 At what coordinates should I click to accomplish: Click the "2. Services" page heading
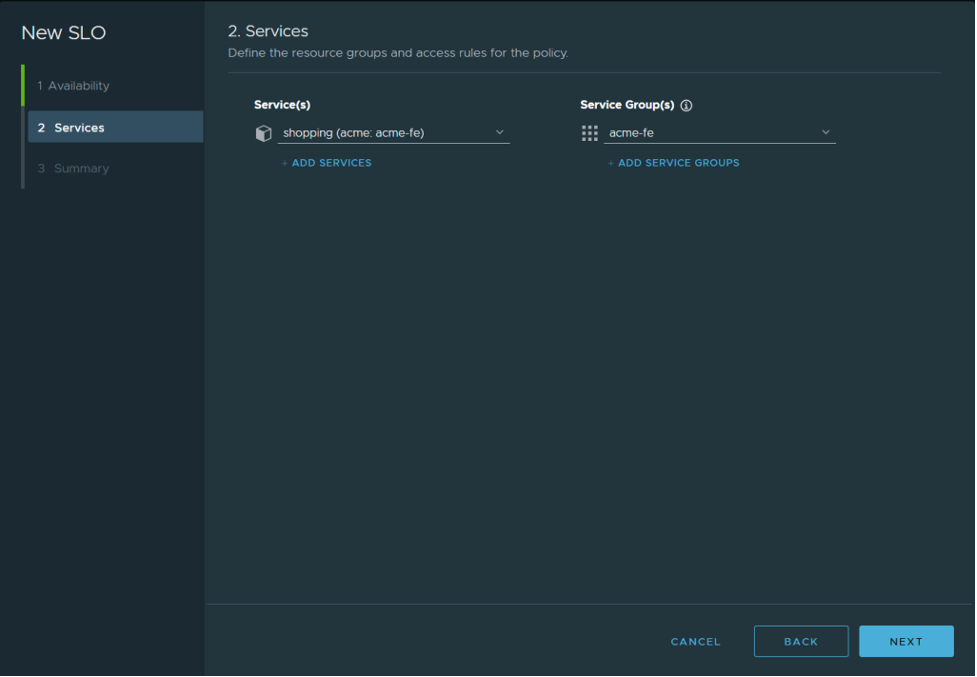268,32
